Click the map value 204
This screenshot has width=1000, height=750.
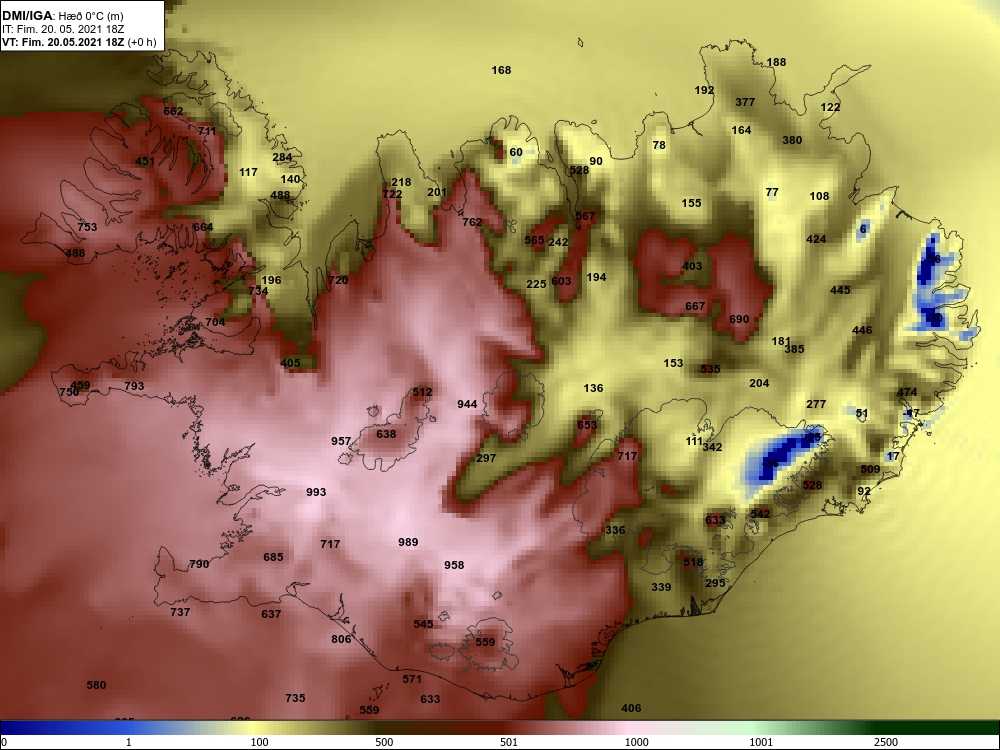(759, 383)
